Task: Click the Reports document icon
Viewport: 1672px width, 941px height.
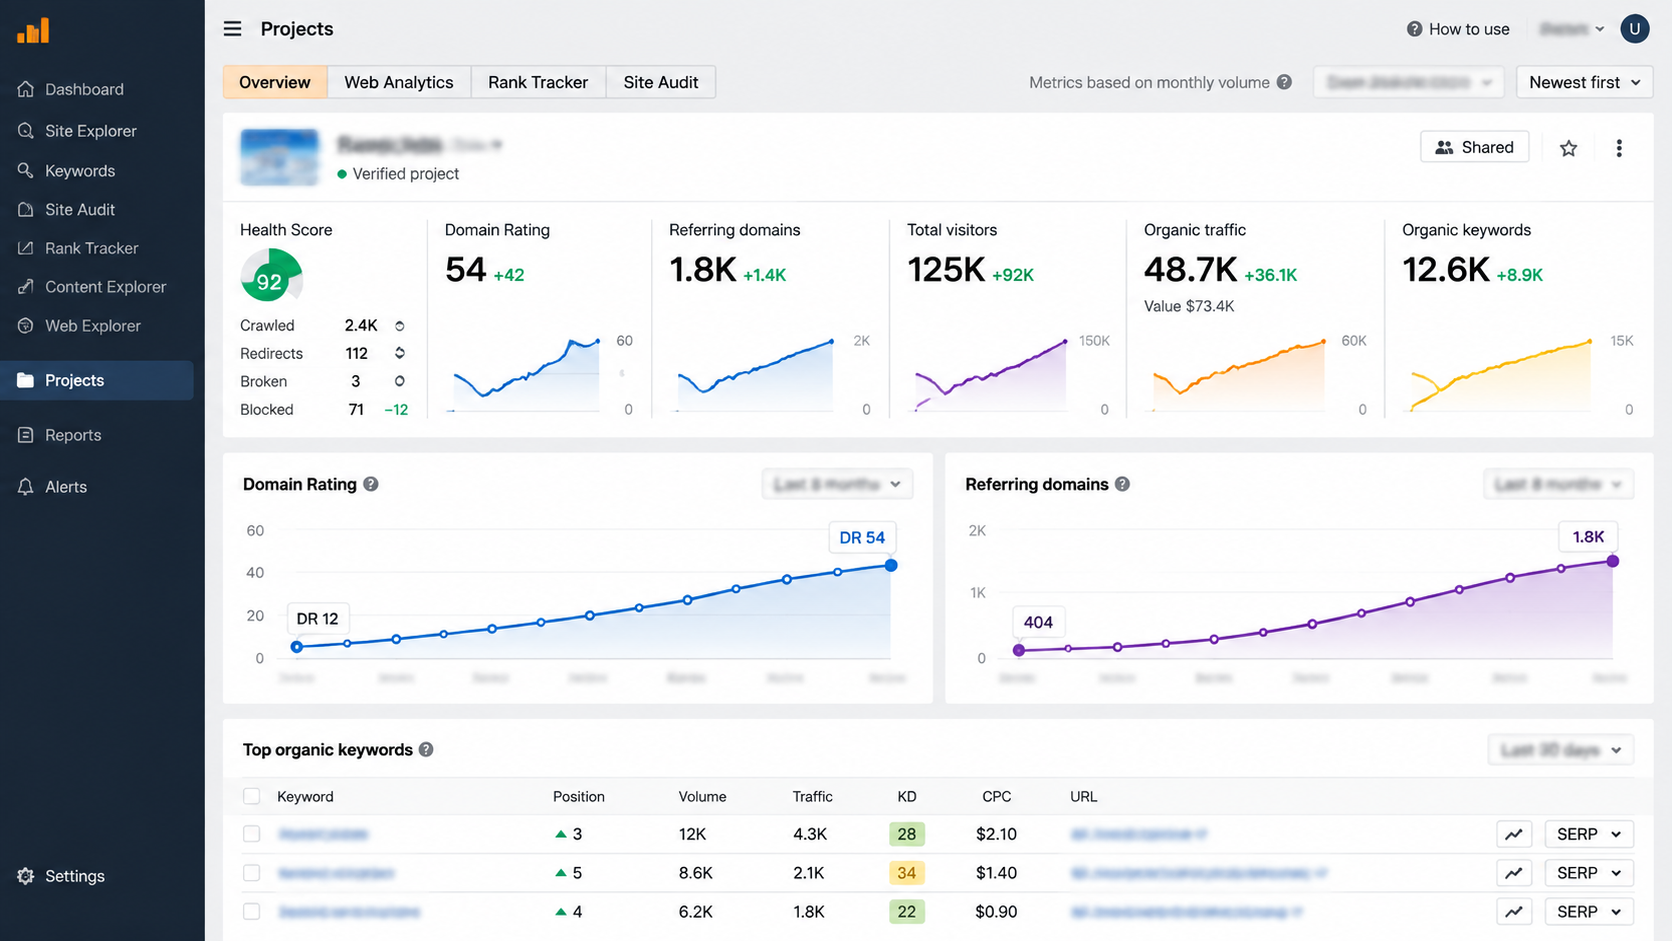Action: [x=26, y=435]
